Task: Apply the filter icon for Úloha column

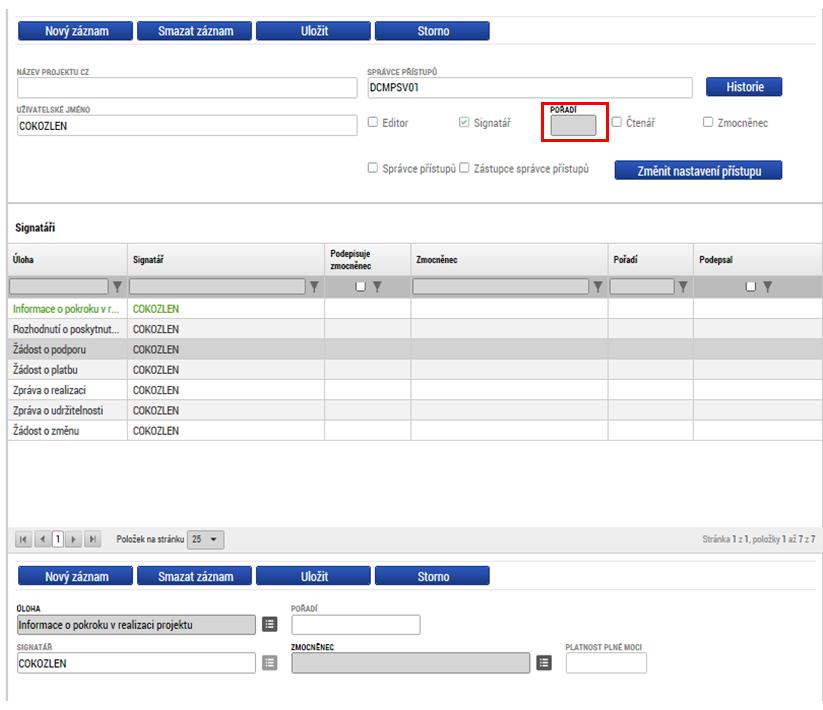Action: pyautogui.click(x=118, y=287)
